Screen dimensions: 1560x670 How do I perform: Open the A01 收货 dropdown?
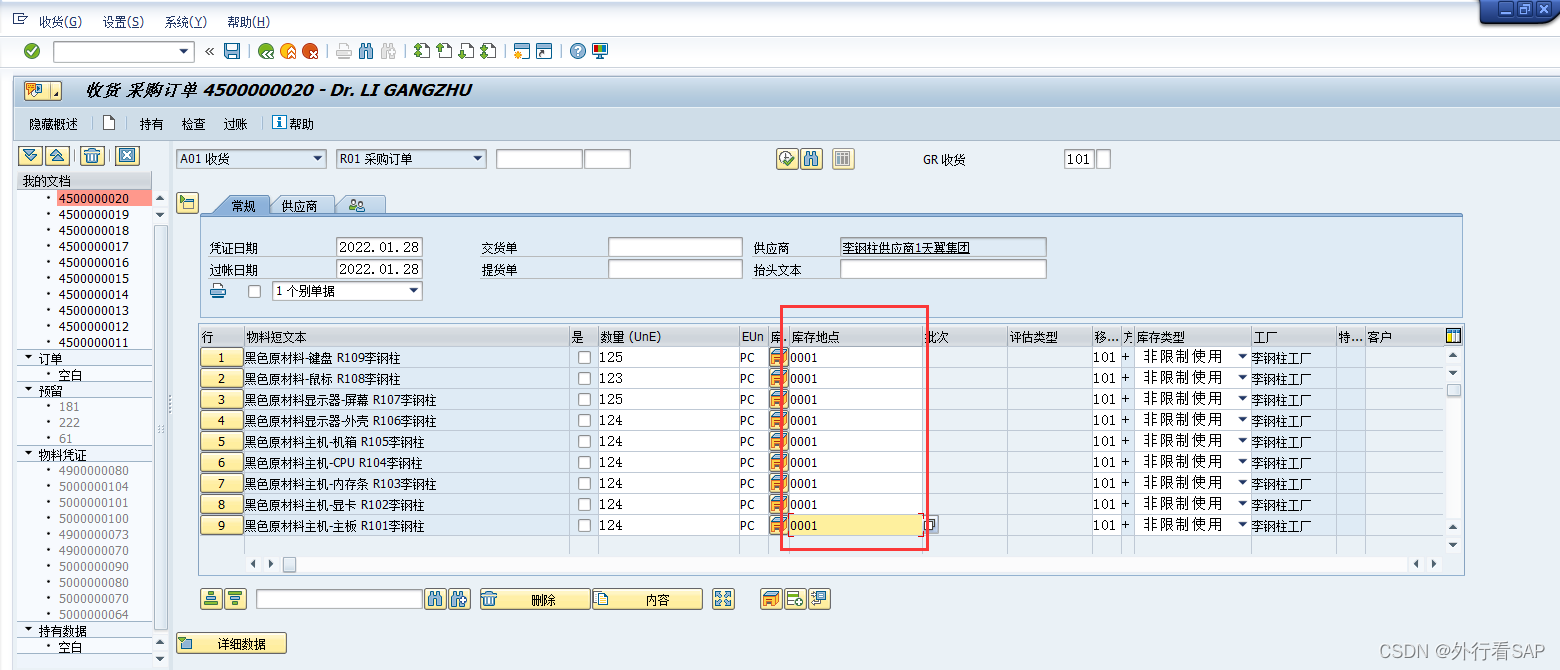[x=318, y=159]
